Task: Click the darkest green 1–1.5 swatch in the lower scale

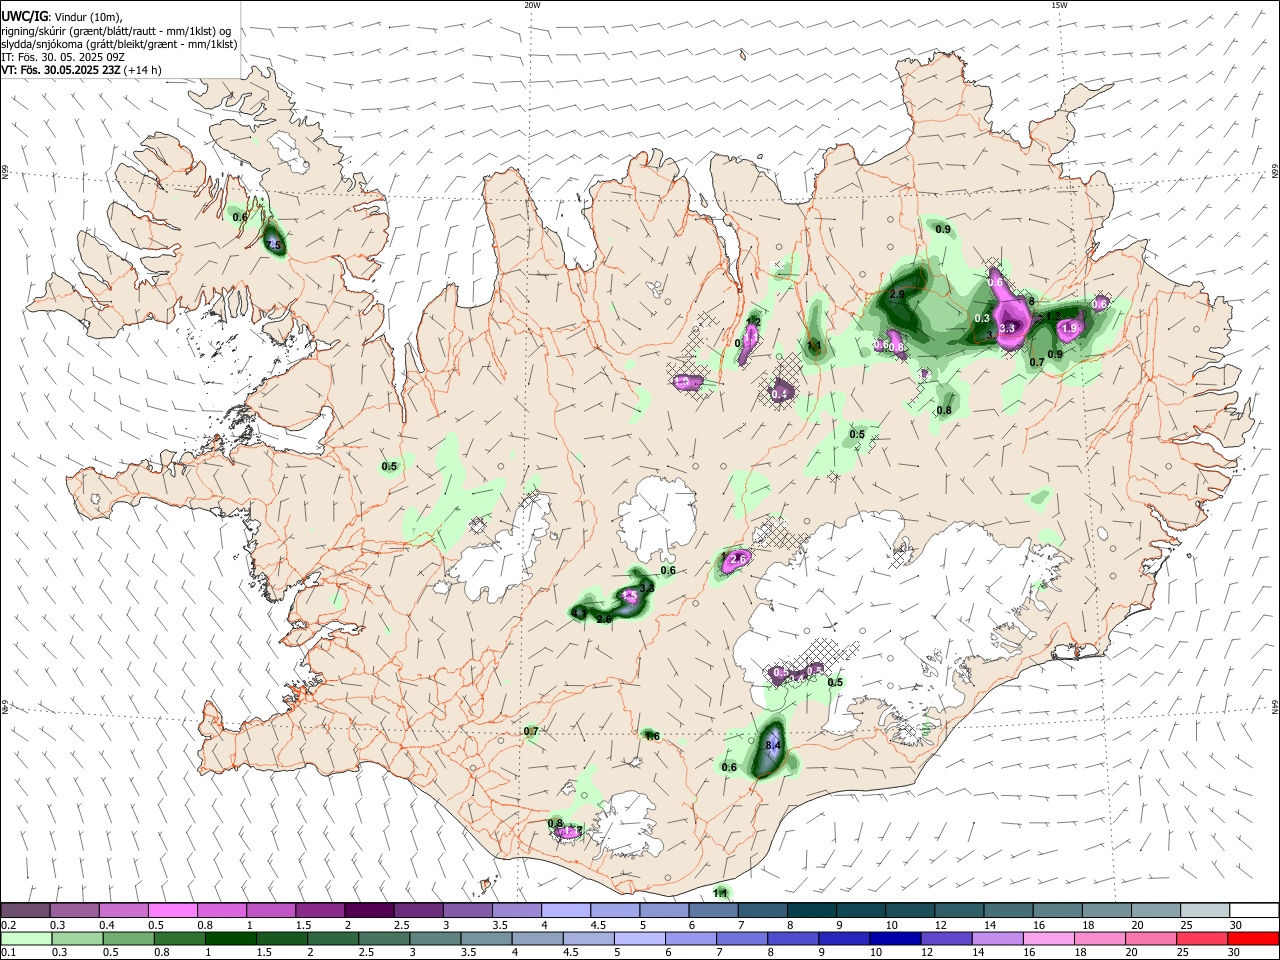Action: (232, 938)
